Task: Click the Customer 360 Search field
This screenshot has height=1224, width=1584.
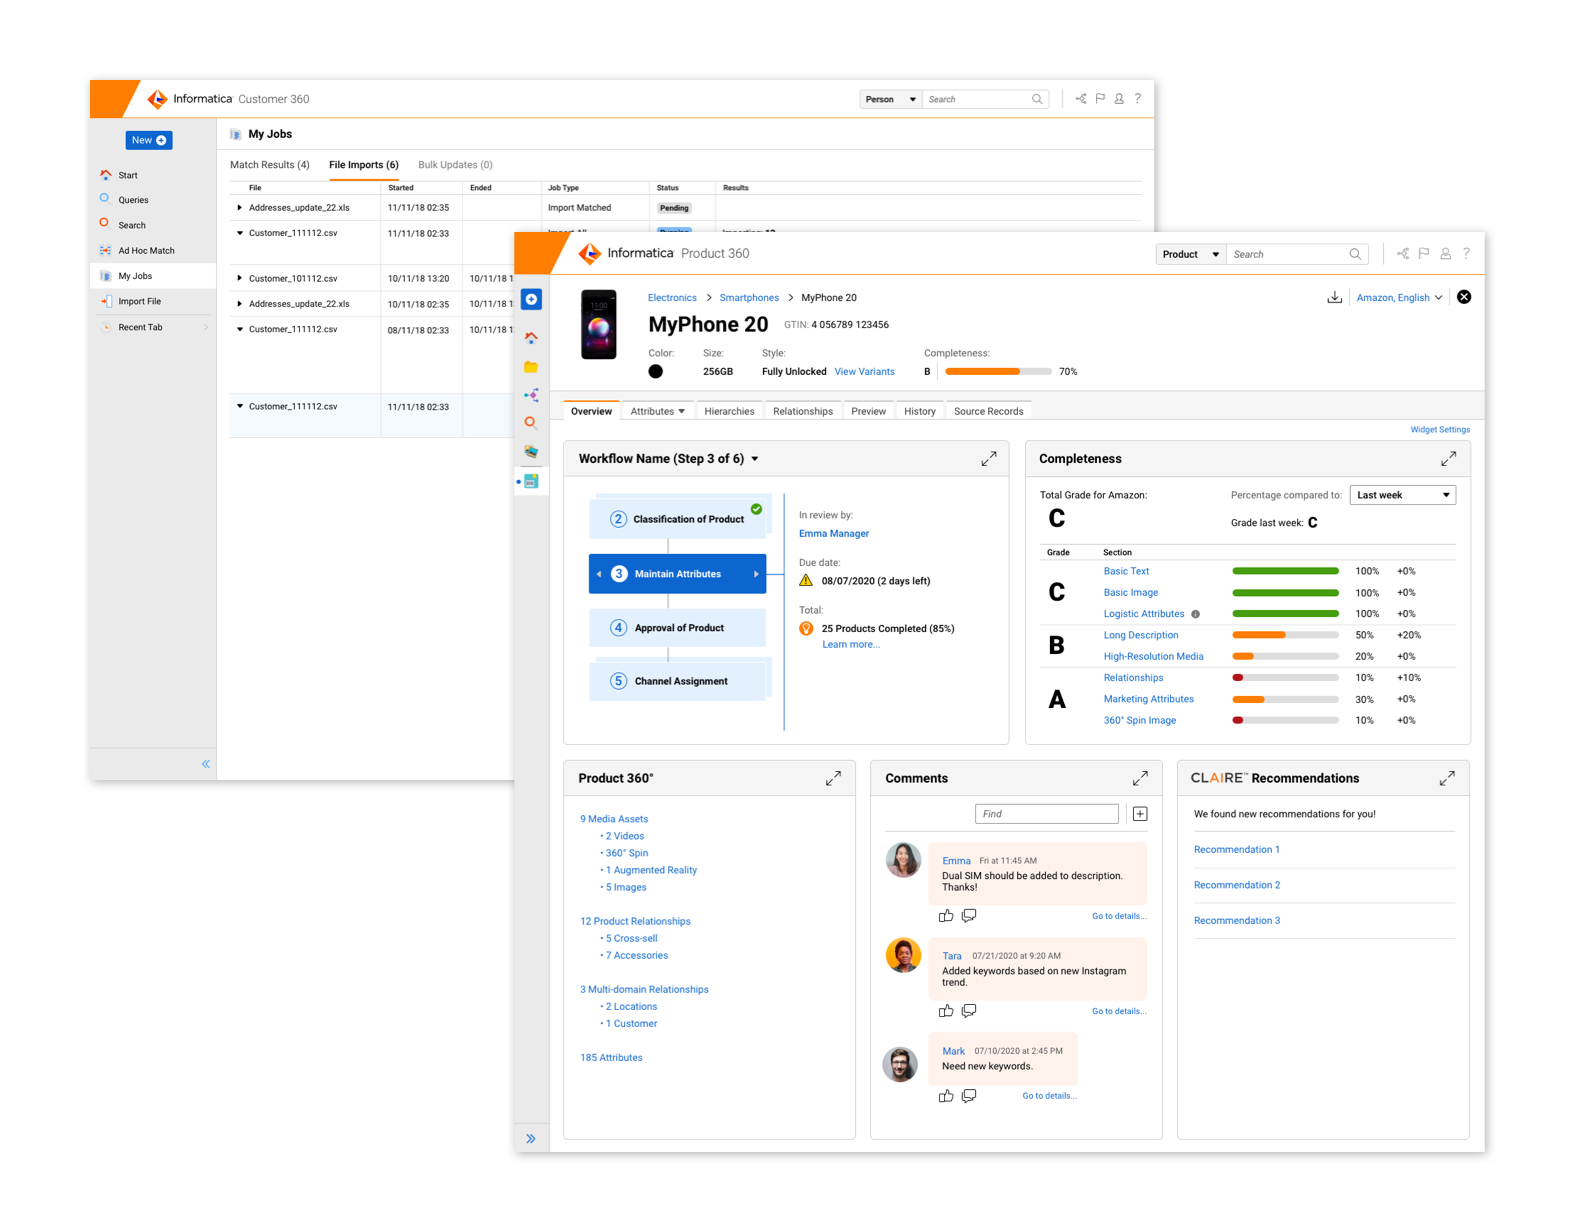Action: pyautogui.click(x=985, y=99)
